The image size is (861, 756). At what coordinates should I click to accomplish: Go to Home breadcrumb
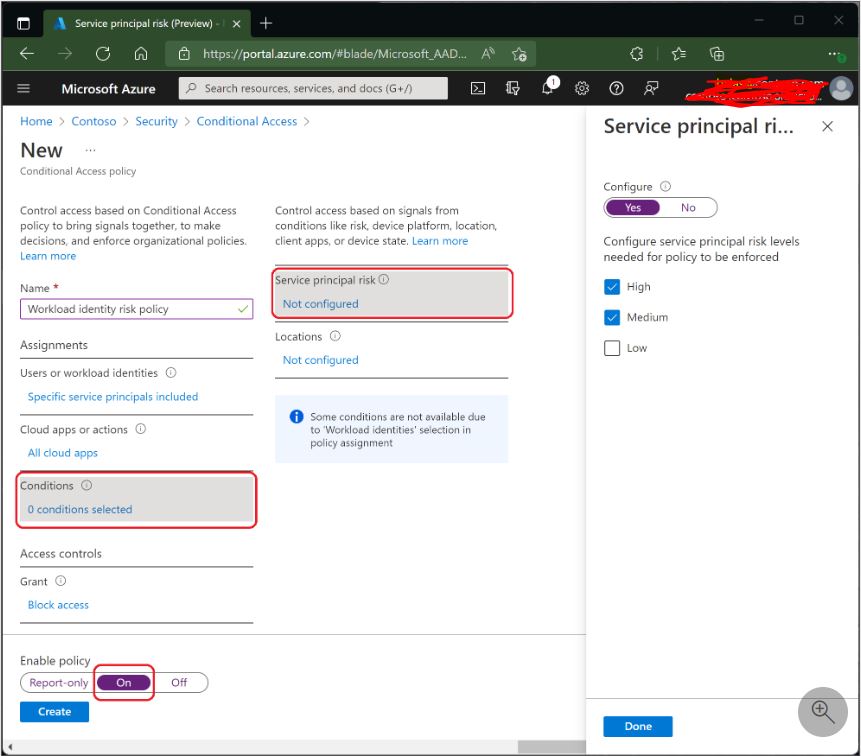point(36,121)
